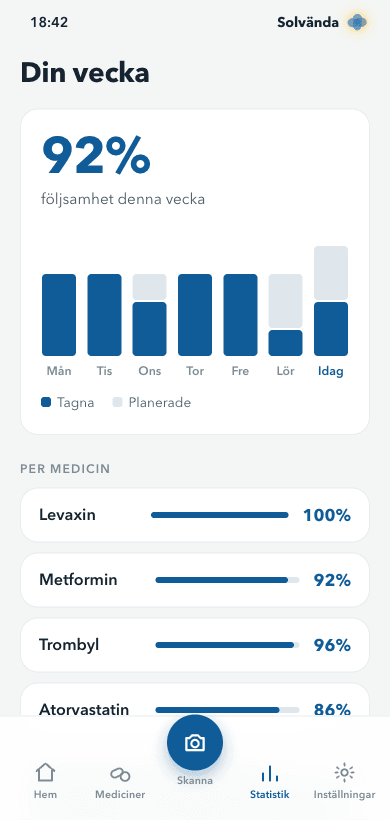This screenshot has width=390, height=820.
Task: Click the Metformin 92% progress bar
Action: tap(227, 580)
